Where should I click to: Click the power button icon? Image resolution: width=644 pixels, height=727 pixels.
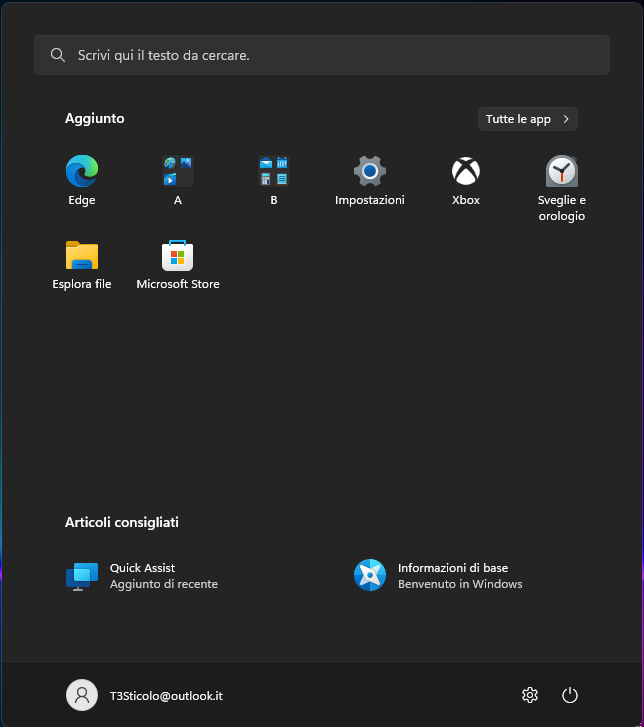[570, 695]
